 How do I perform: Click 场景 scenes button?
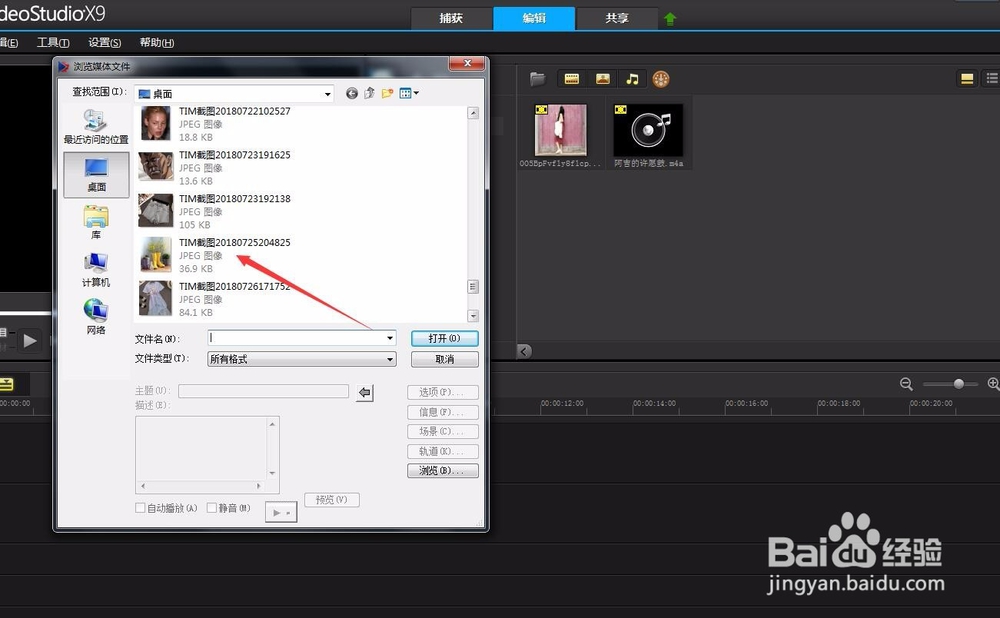point(443,432)
